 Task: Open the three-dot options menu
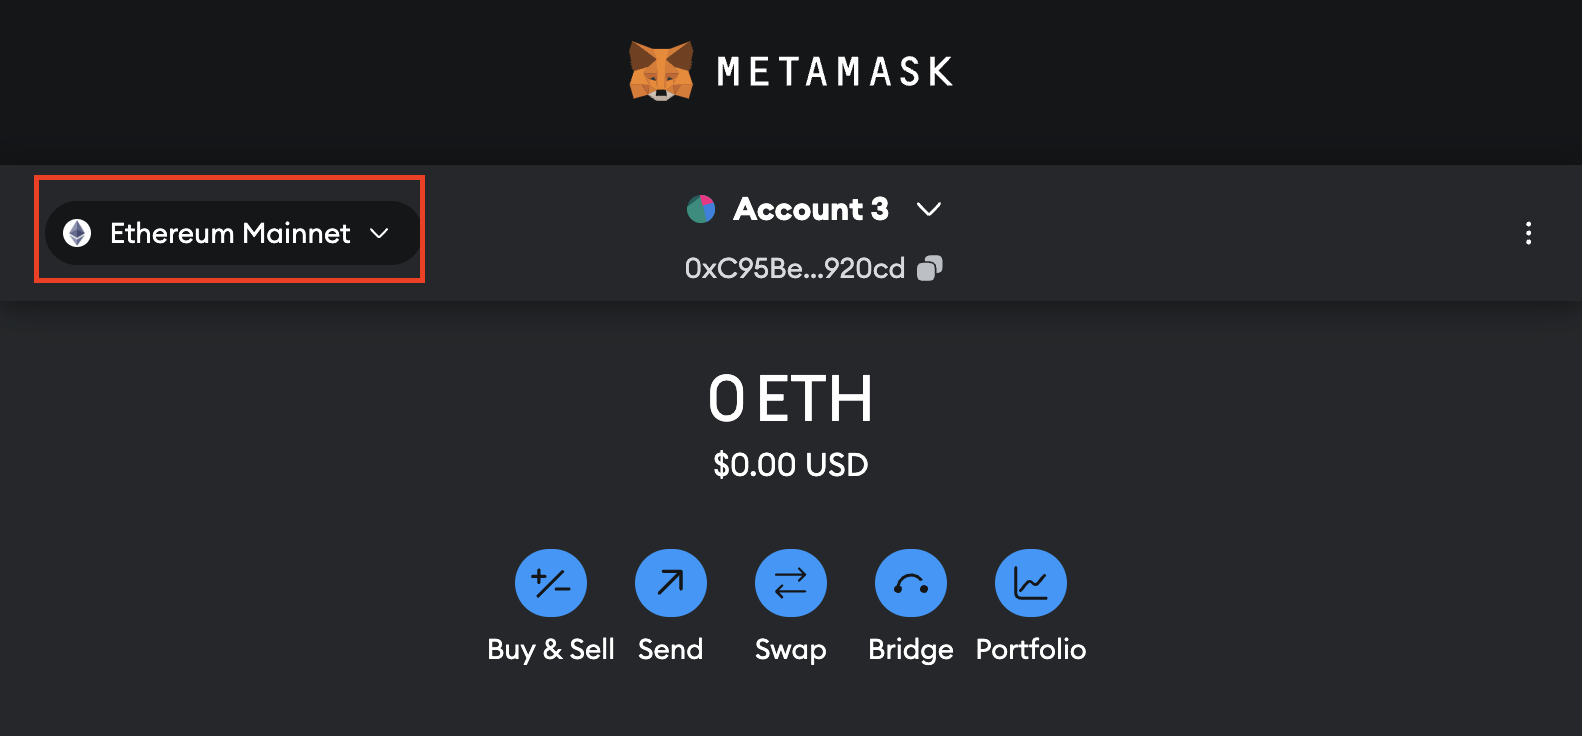click(1528, 233)
